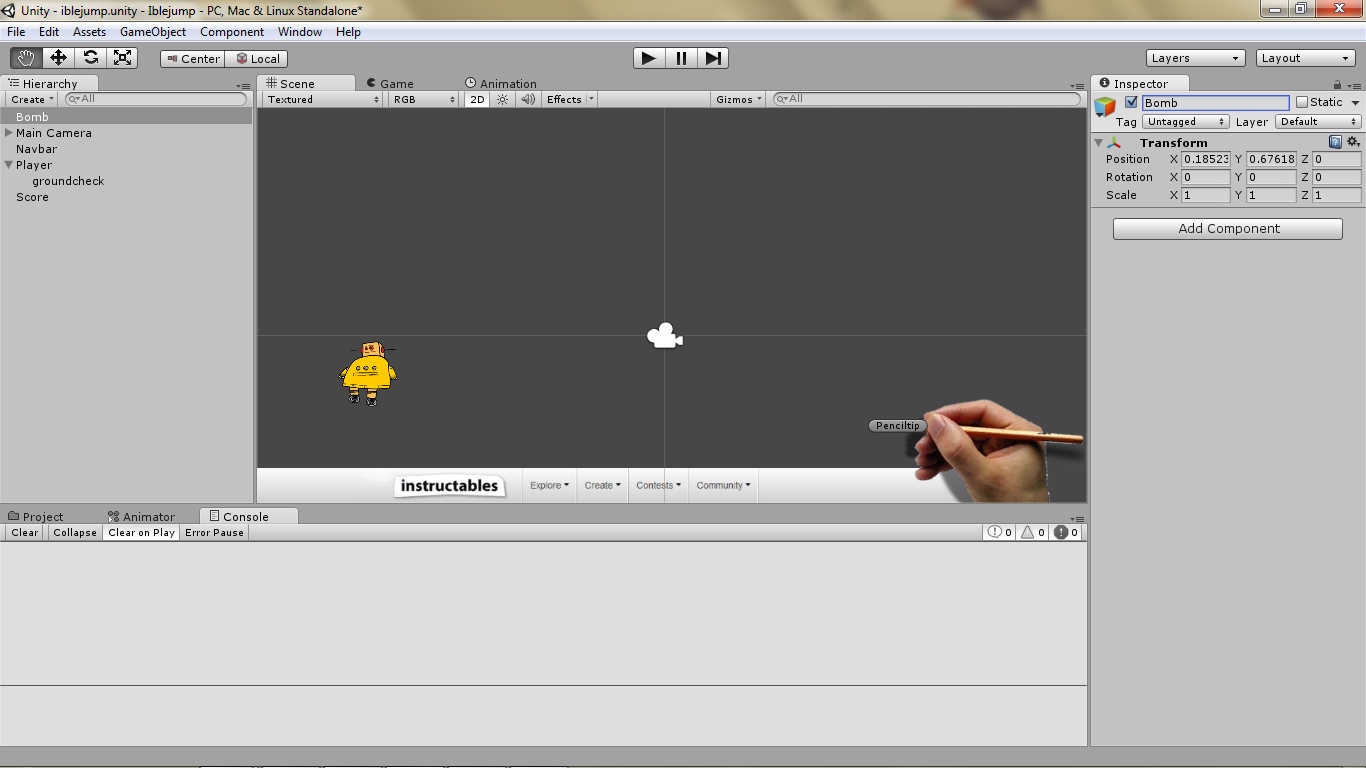
Task: Click the Step frame button
Action: pyautogui.click(x=713, y=58)
